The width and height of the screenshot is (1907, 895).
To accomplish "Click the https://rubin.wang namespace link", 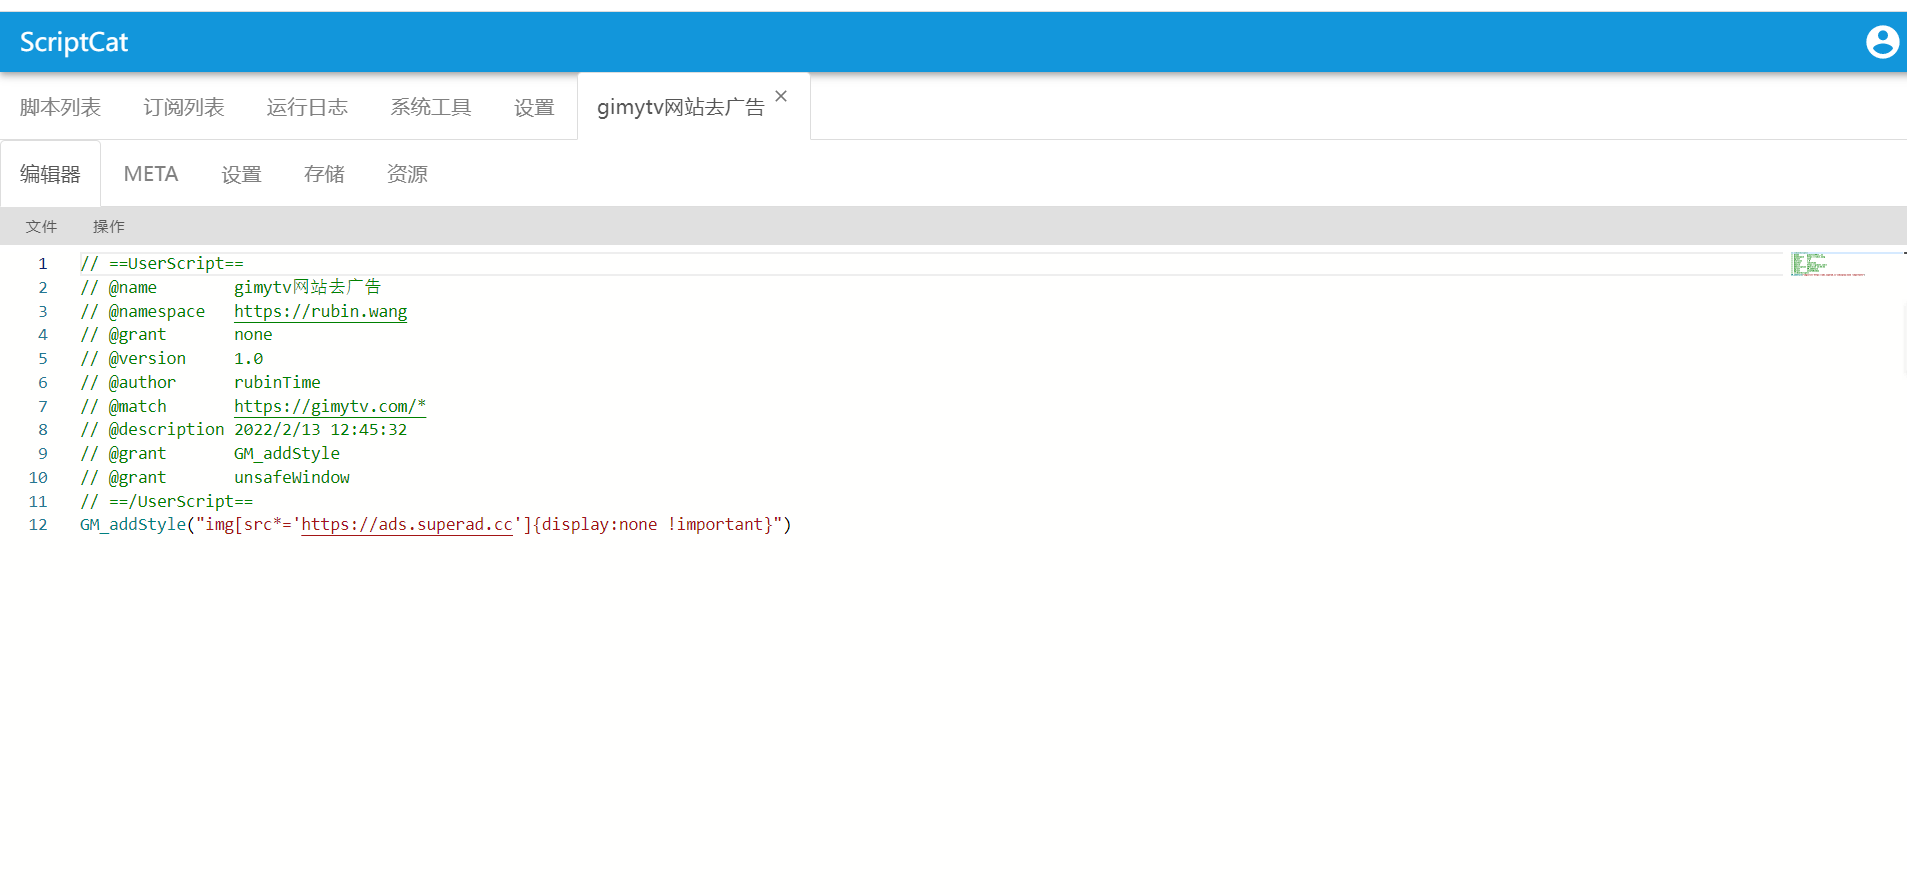I will coord(320,311).
